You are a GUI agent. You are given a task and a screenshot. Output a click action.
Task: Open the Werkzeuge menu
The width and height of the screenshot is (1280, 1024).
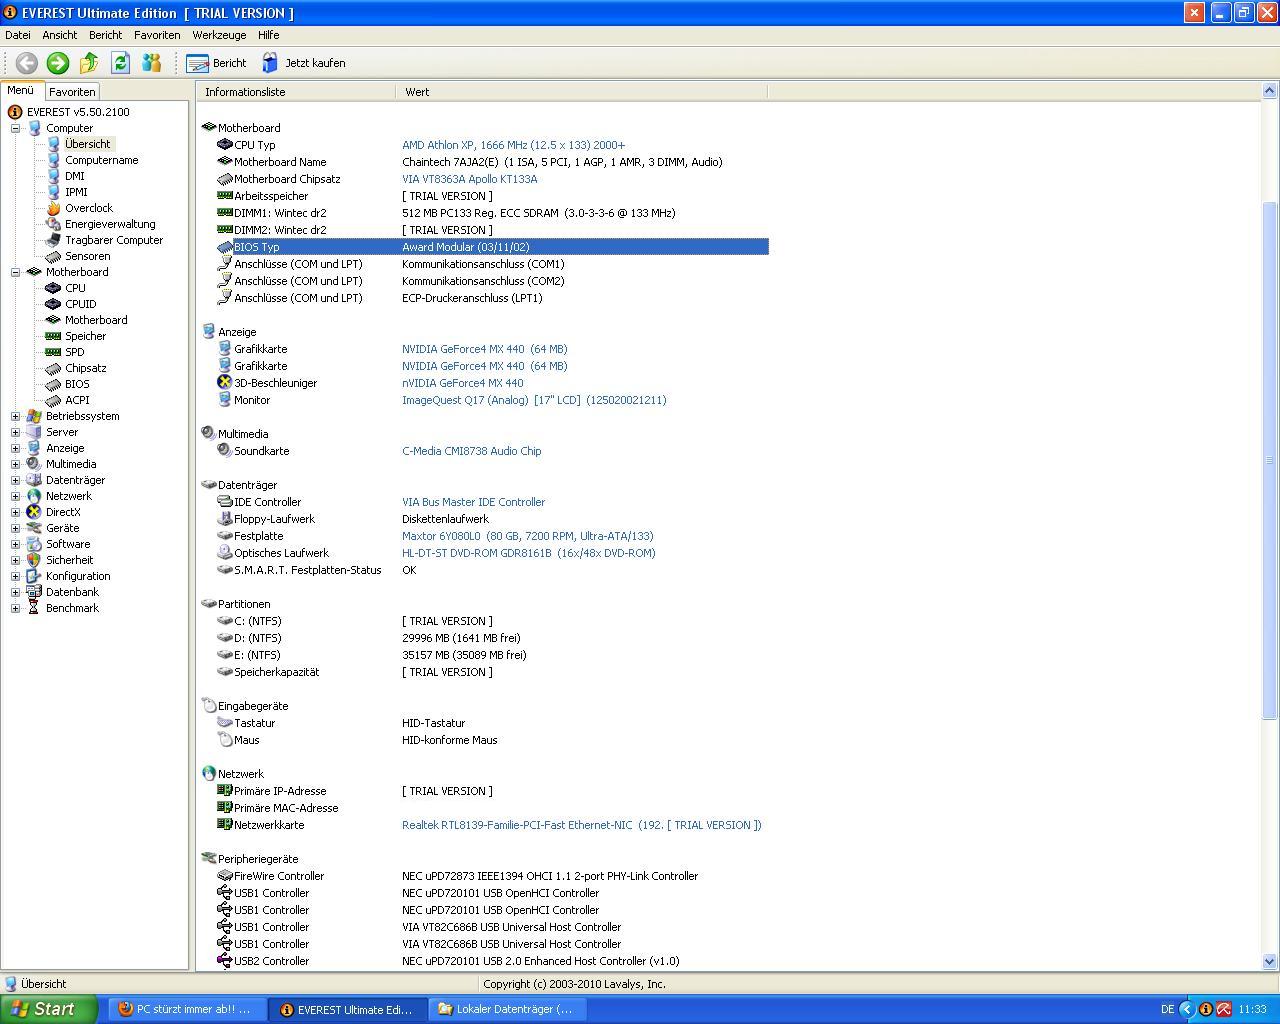coord(219,35)
